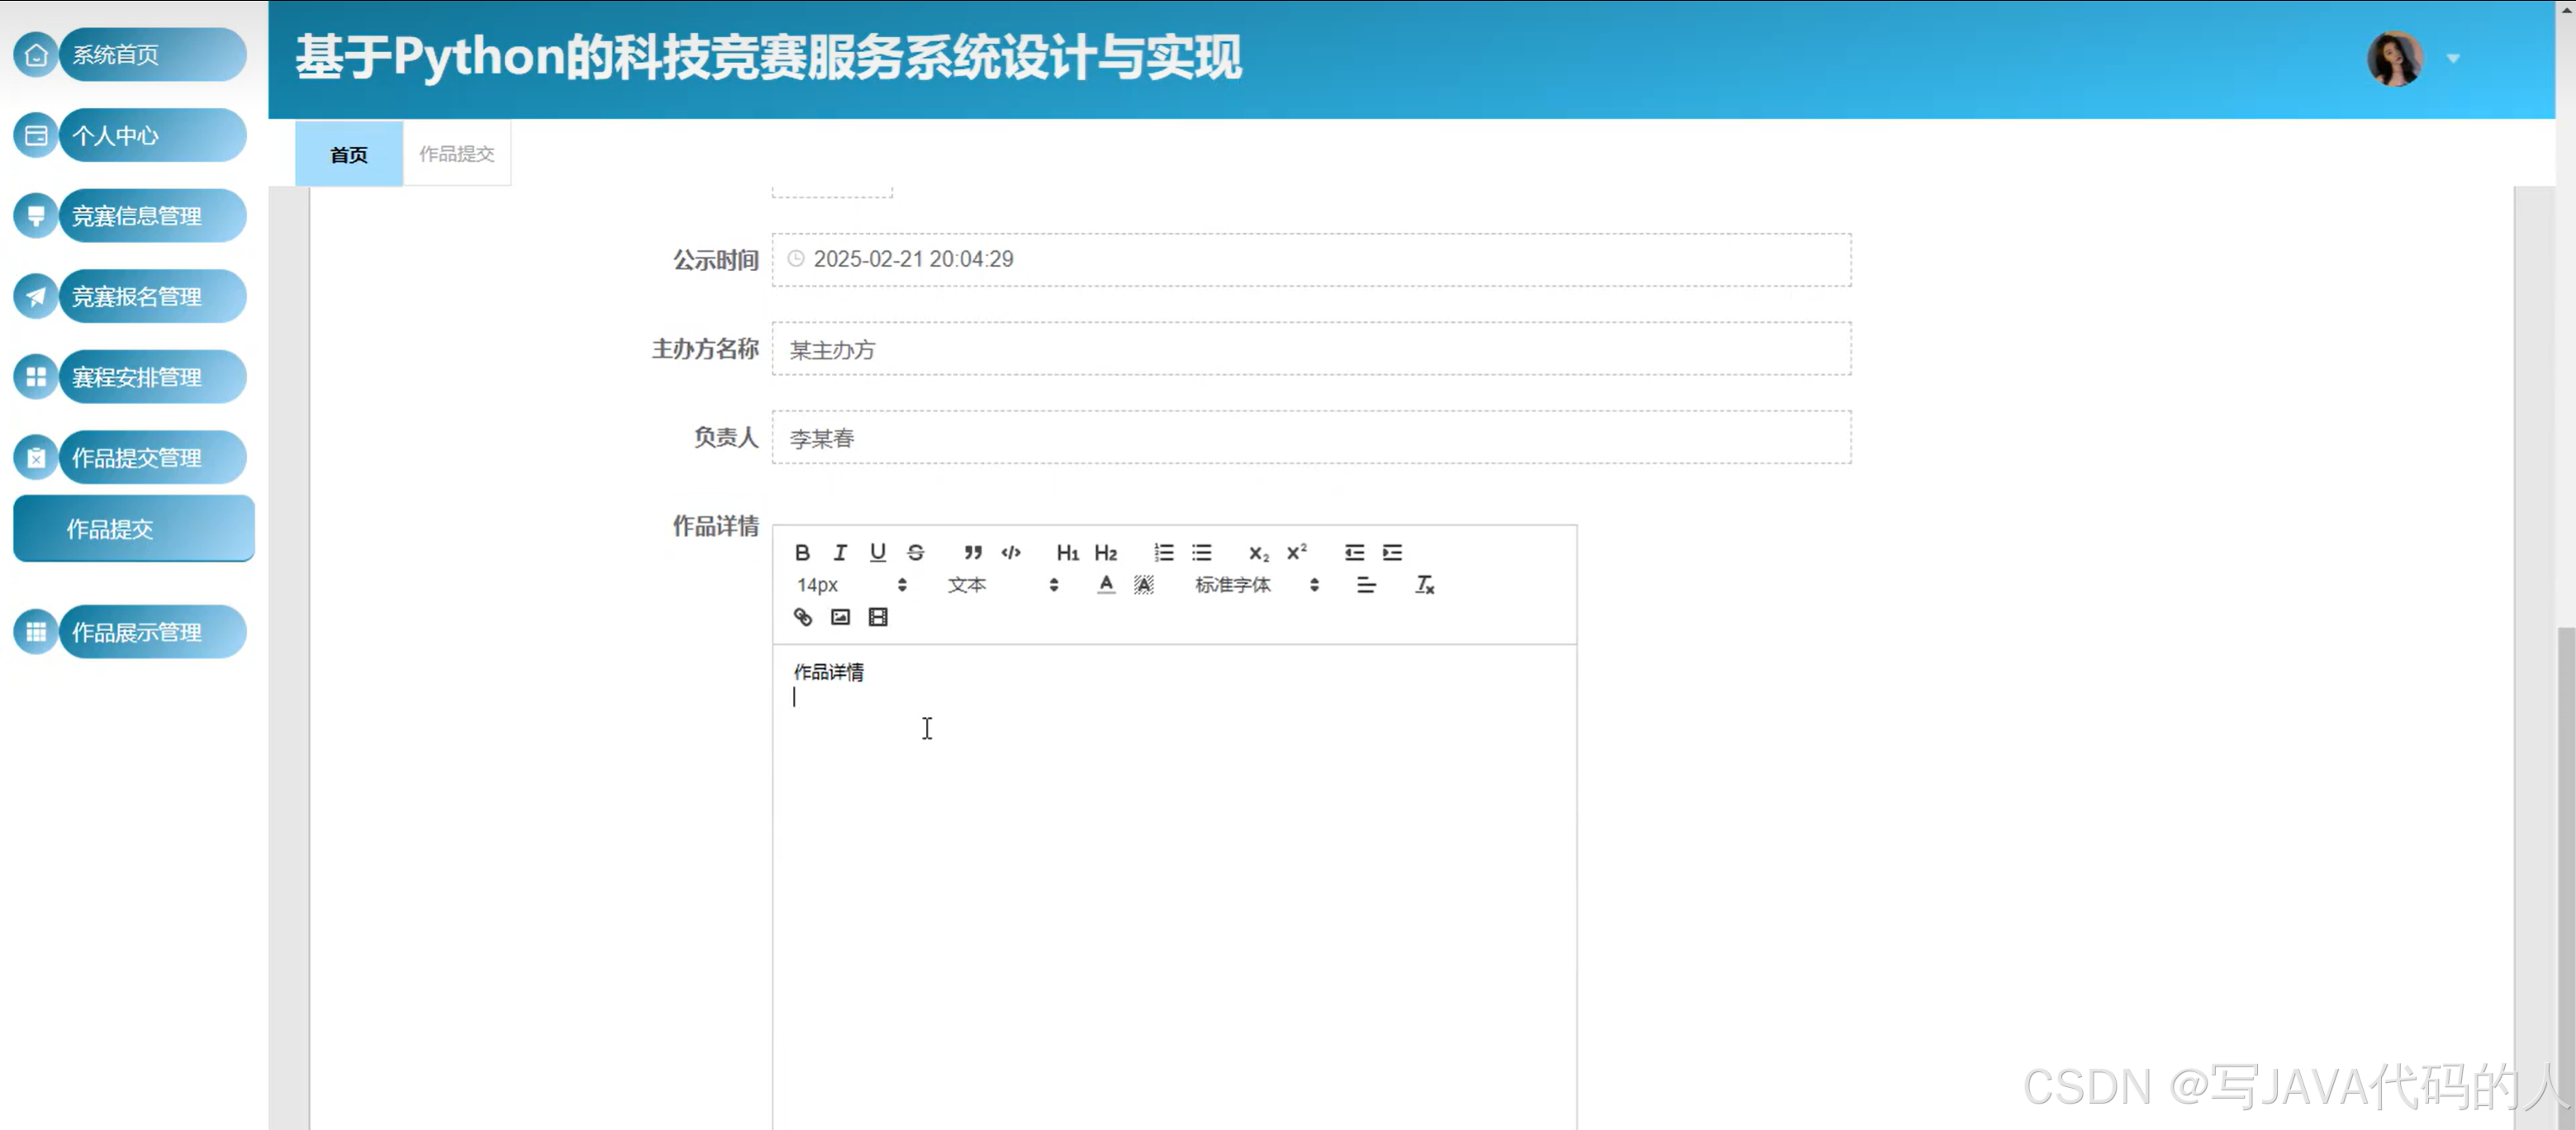Toggle underline formatting
Viewport: 2576px width, 1130px height.
point(877,552)
